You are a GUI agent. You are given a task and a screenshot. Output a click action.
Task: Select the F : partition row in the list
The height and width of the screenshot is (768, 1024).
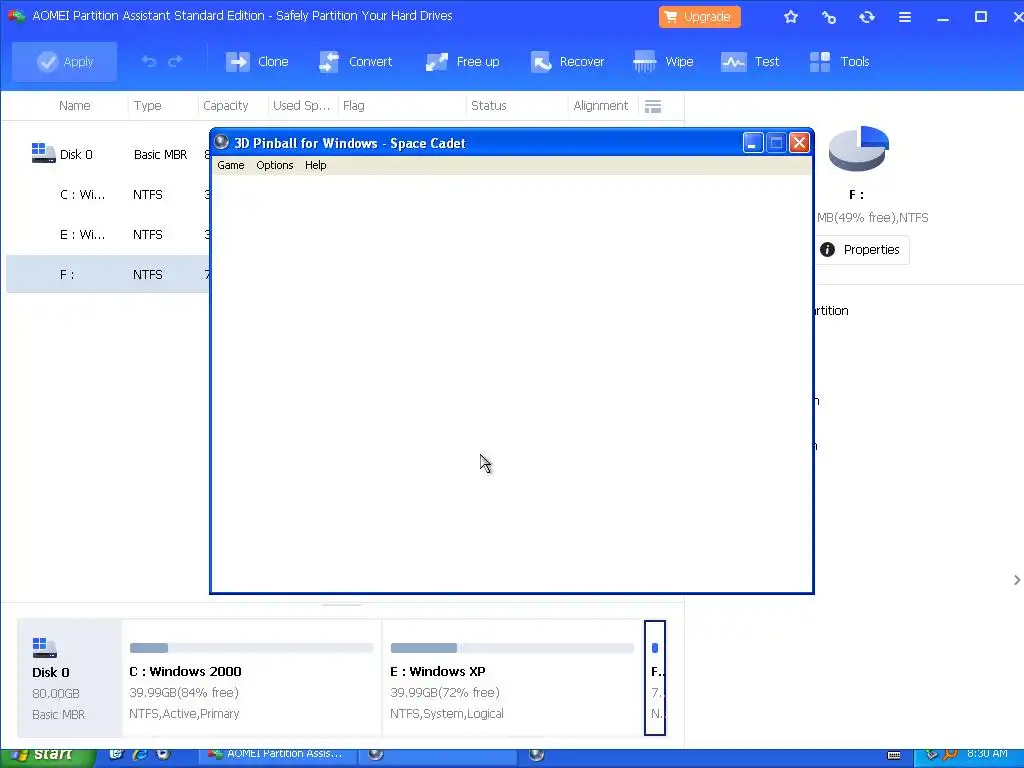pos(108,274)
